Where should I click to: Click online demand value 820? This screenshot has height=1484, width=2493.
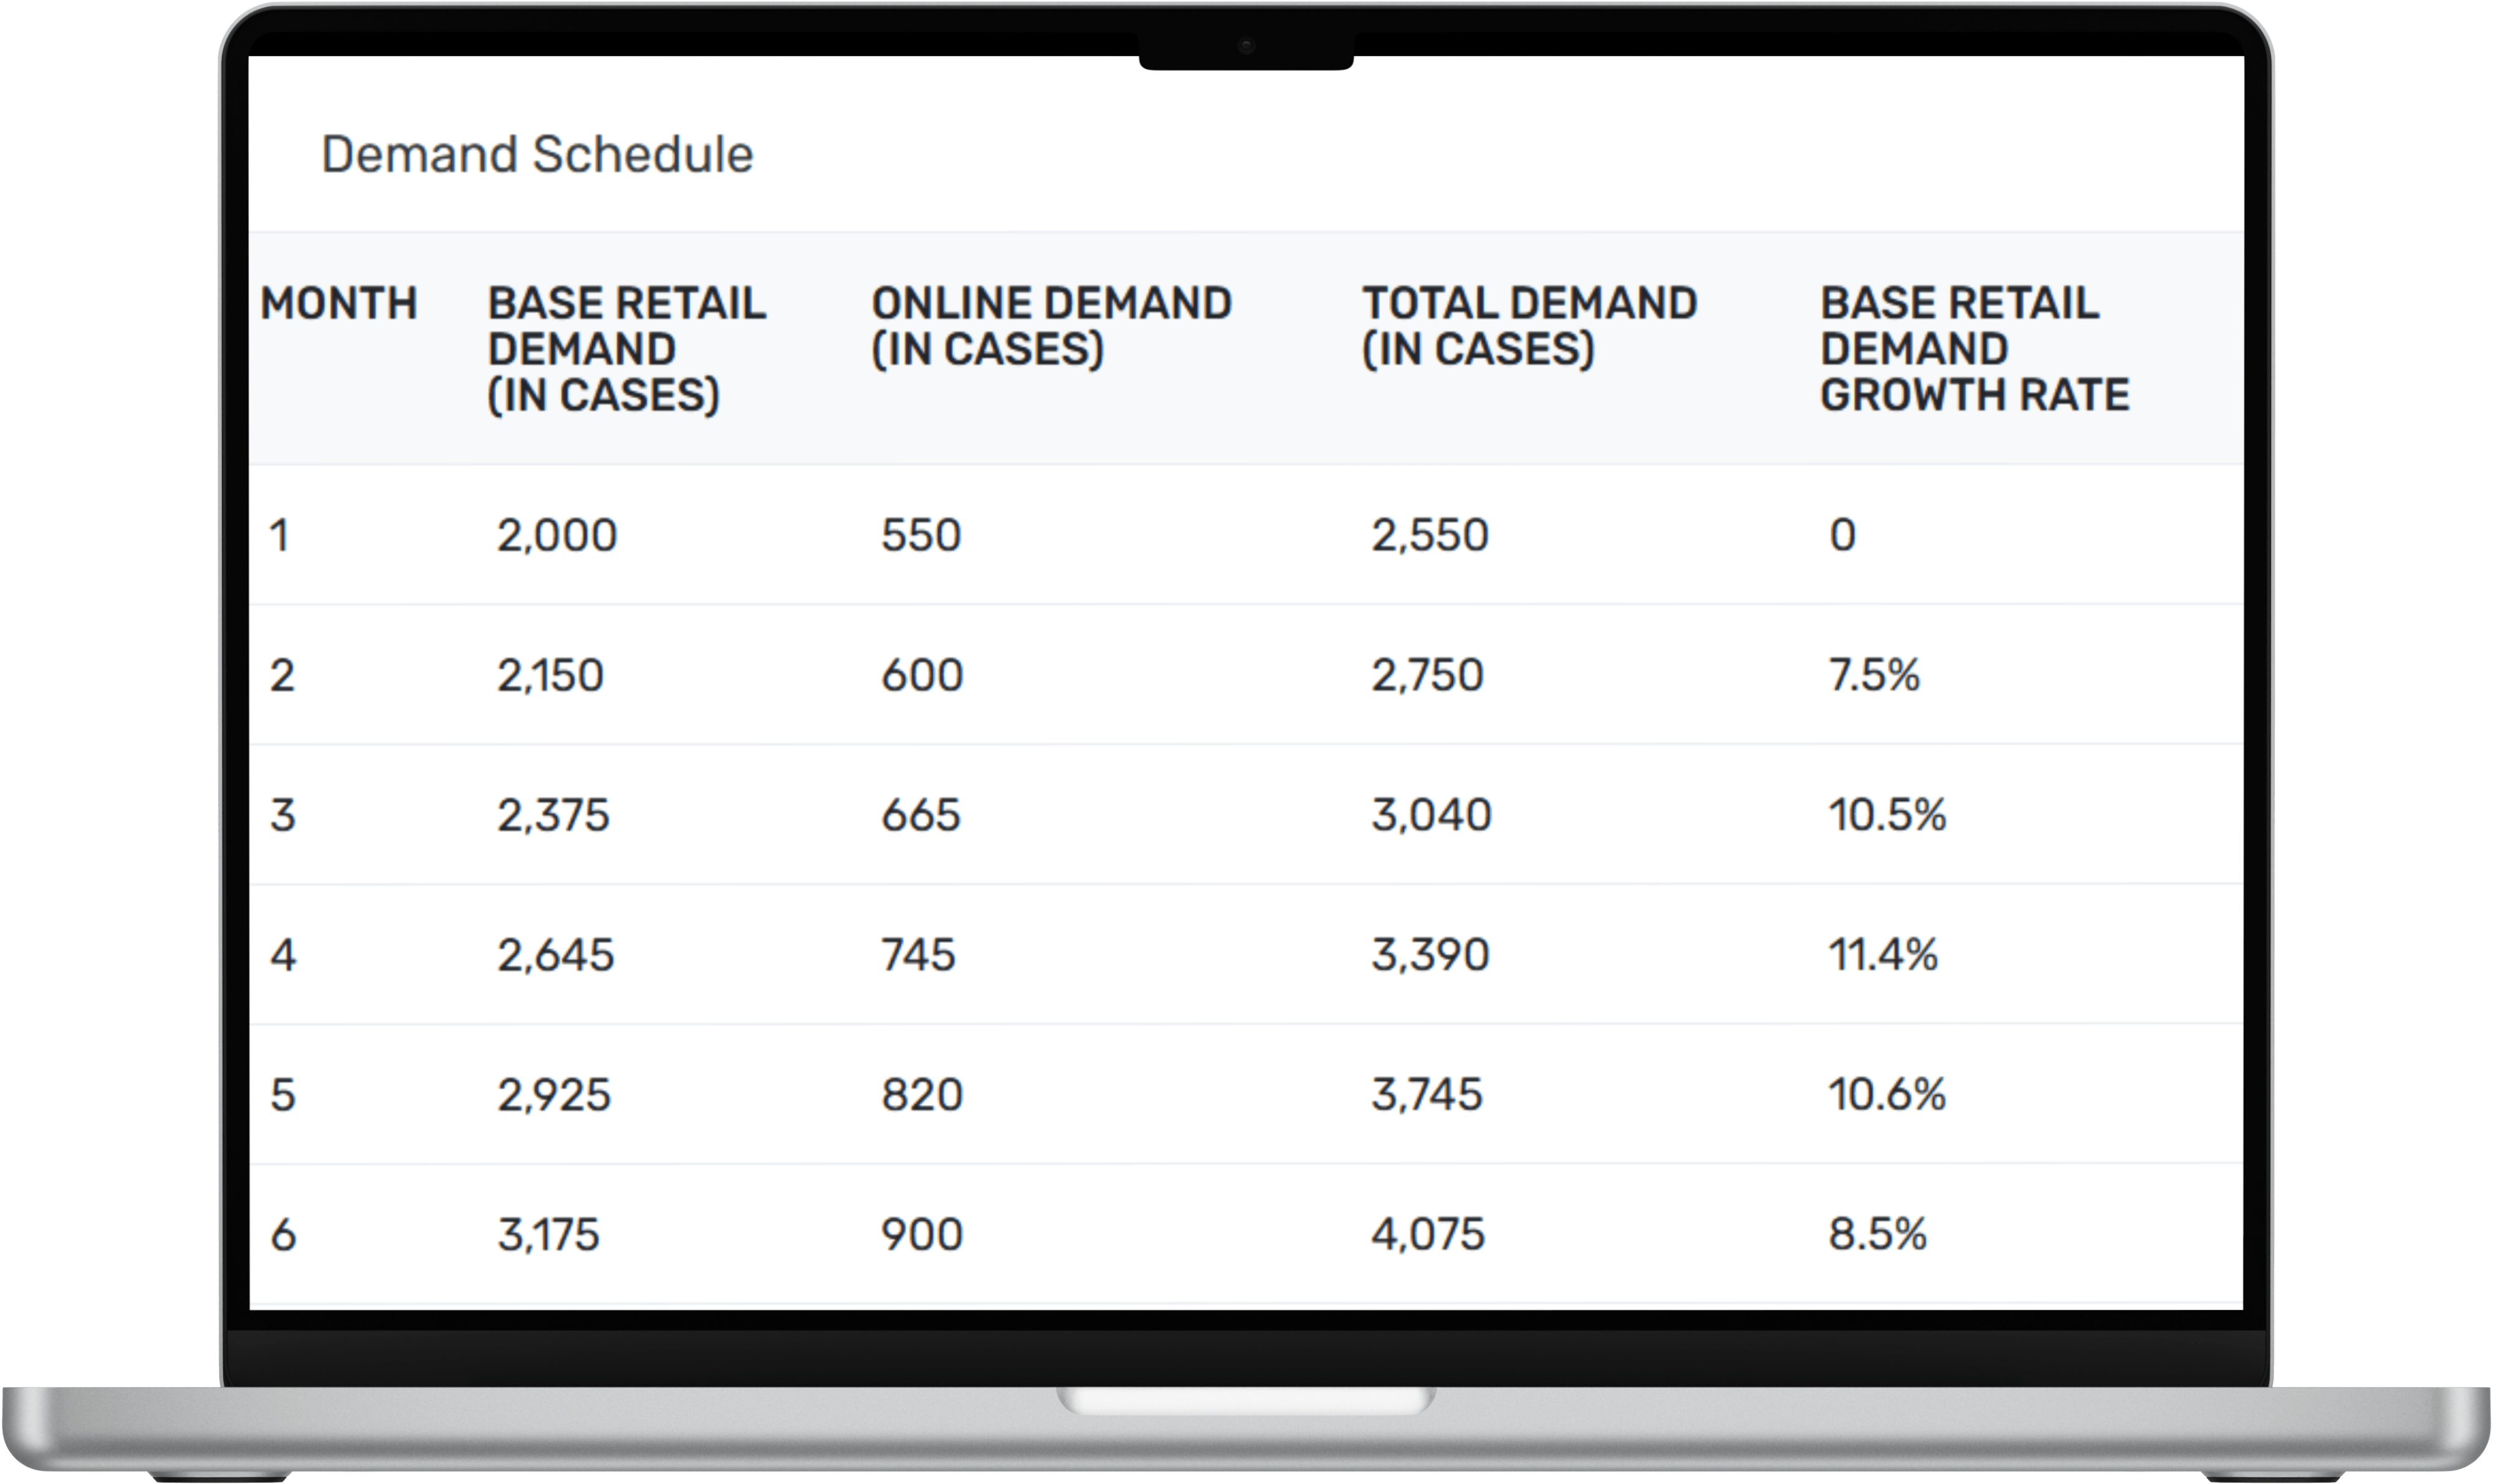tap(922, 1095)
